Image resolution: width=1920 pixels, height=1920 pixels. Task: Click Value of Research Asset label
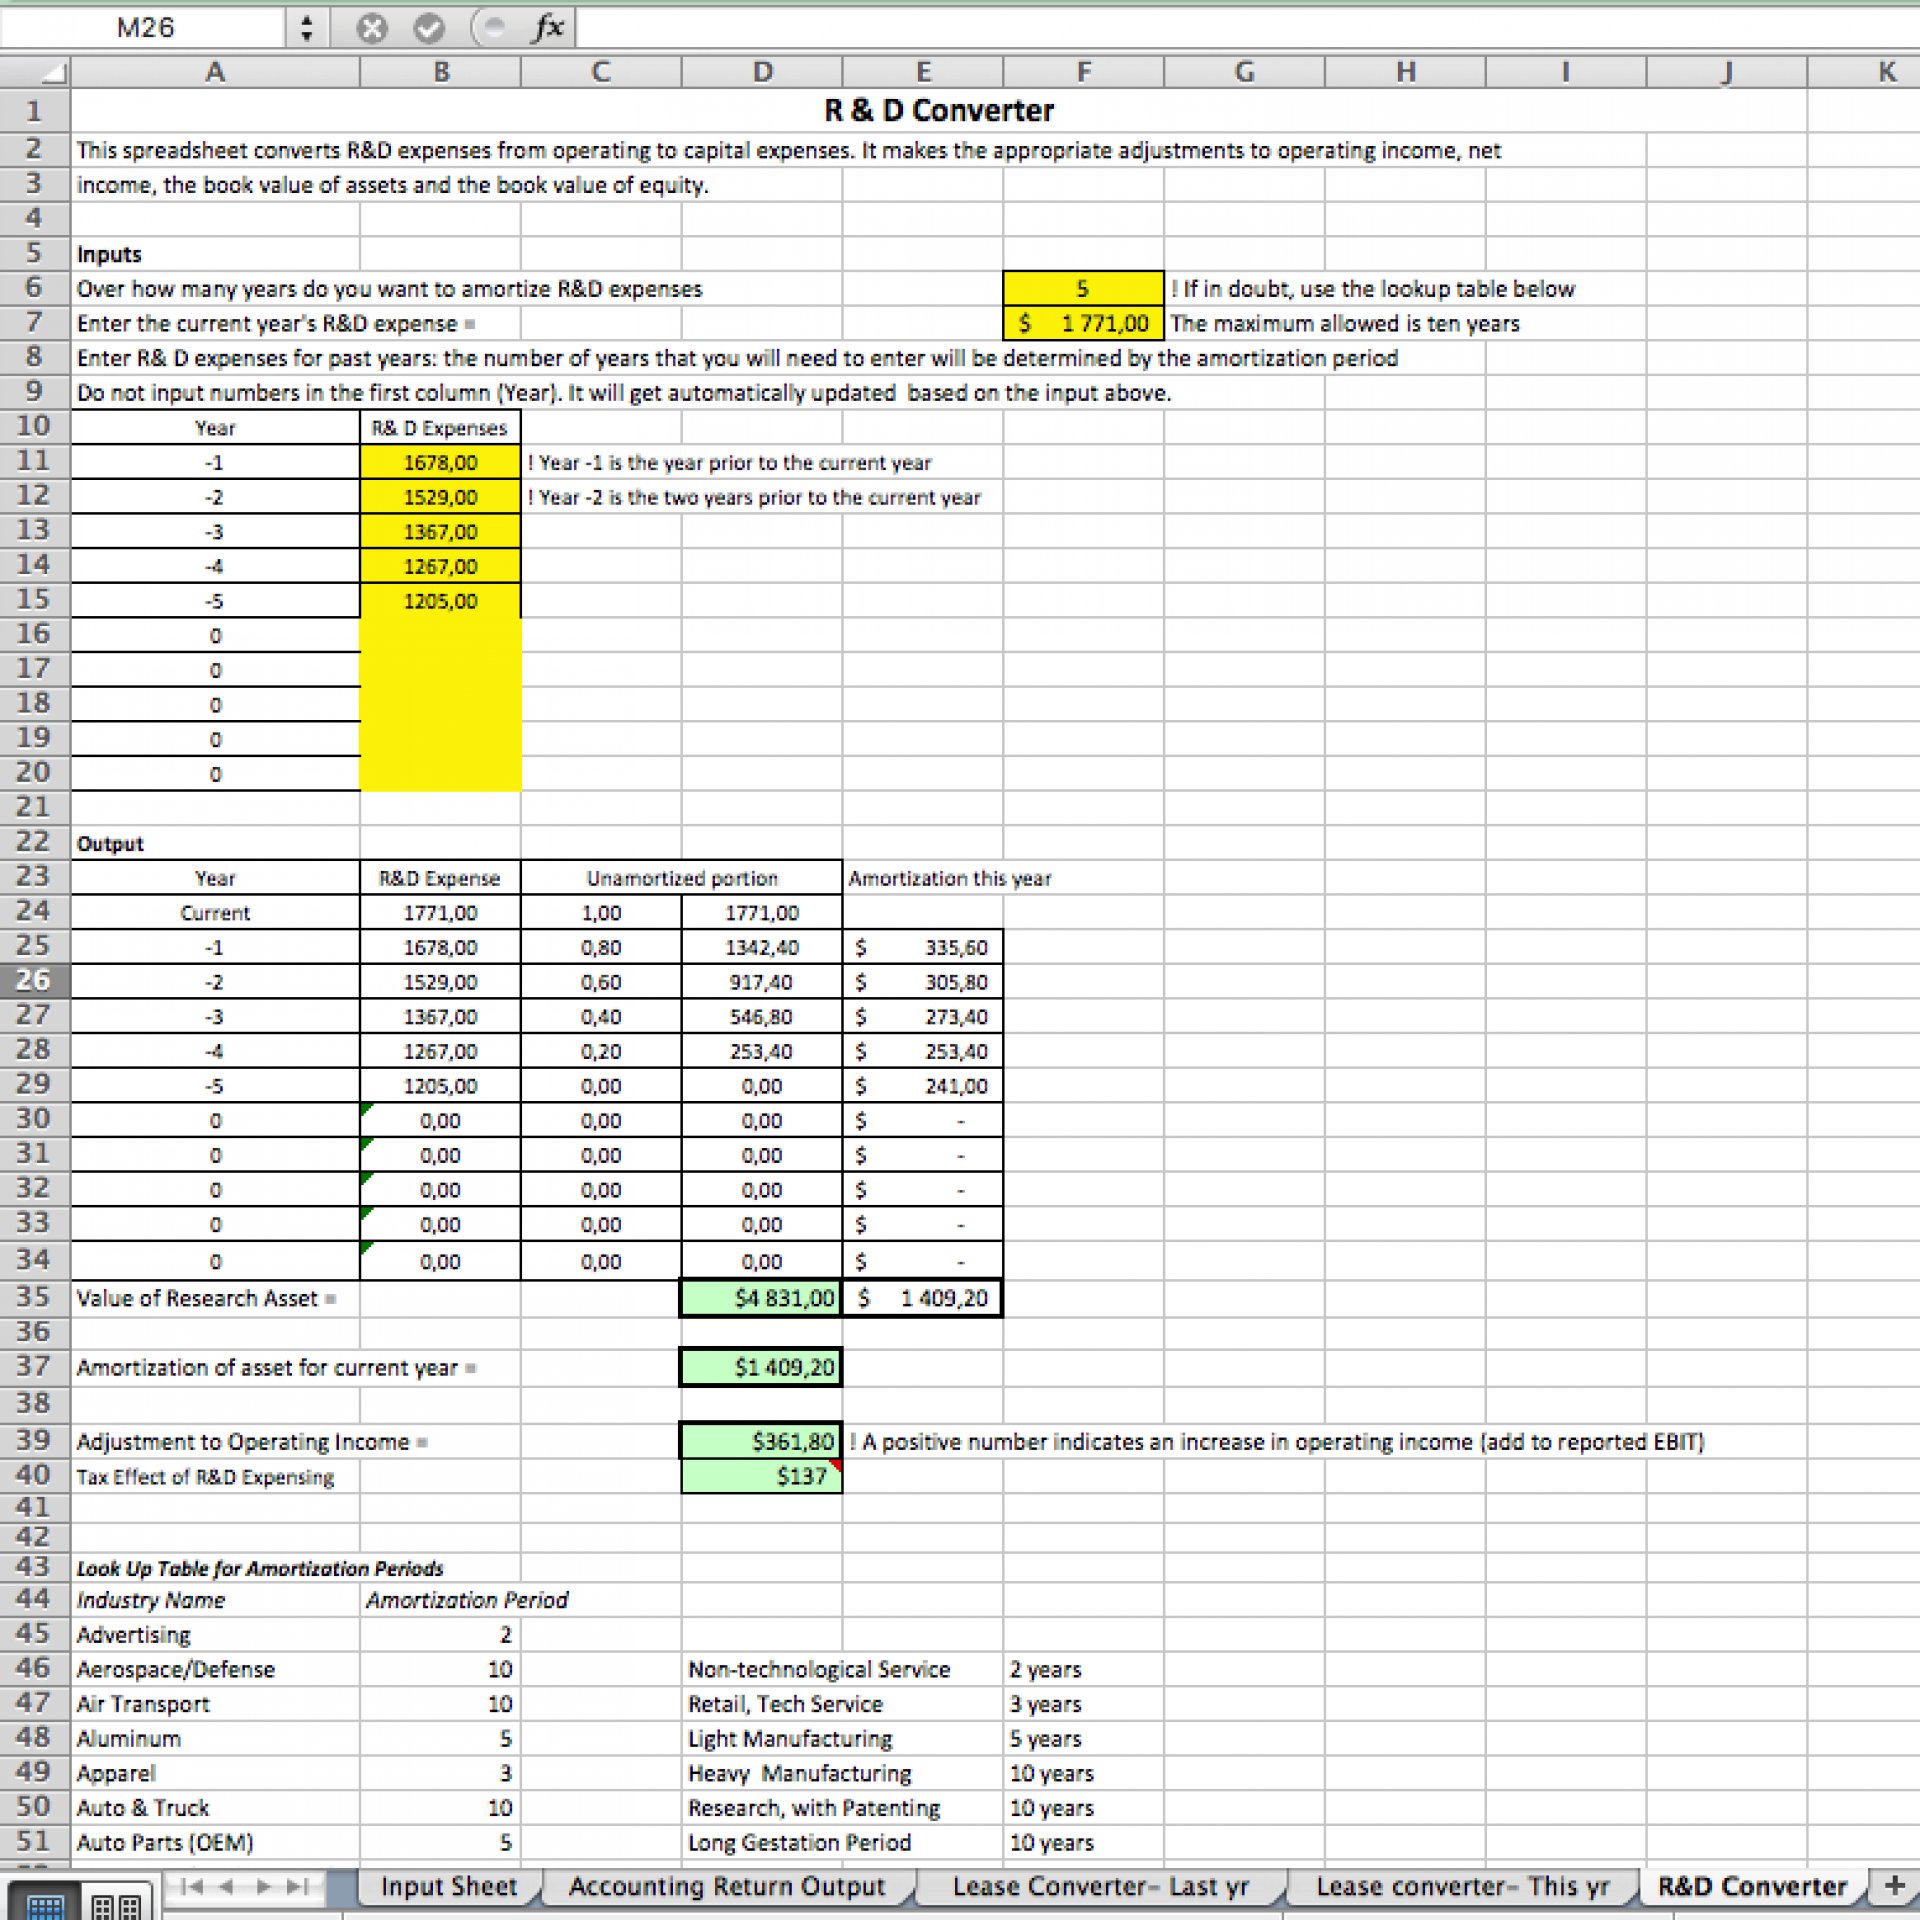206,1298
